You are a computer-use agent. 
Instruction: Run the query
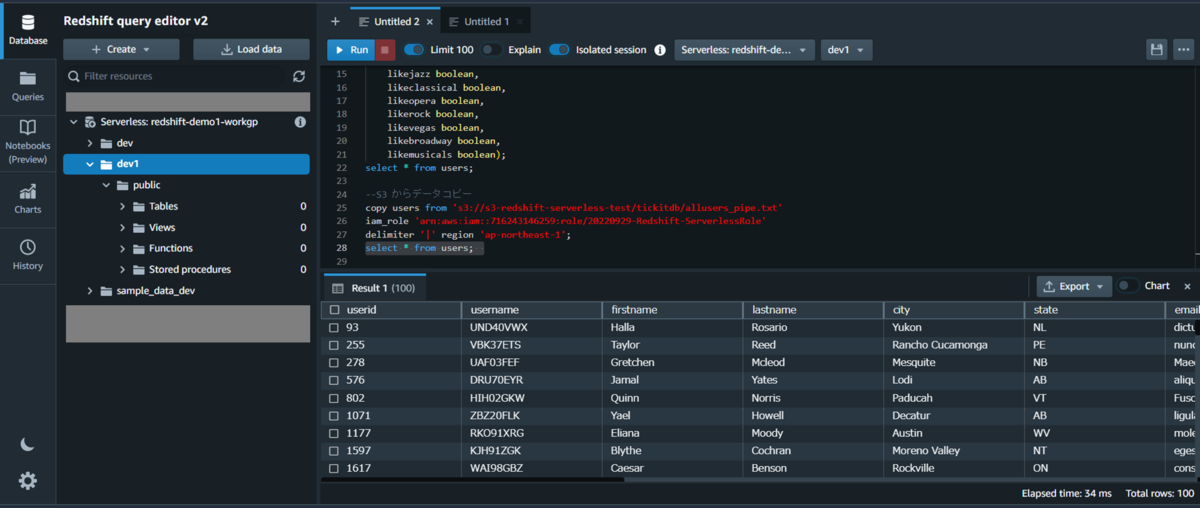click(350, 50)
